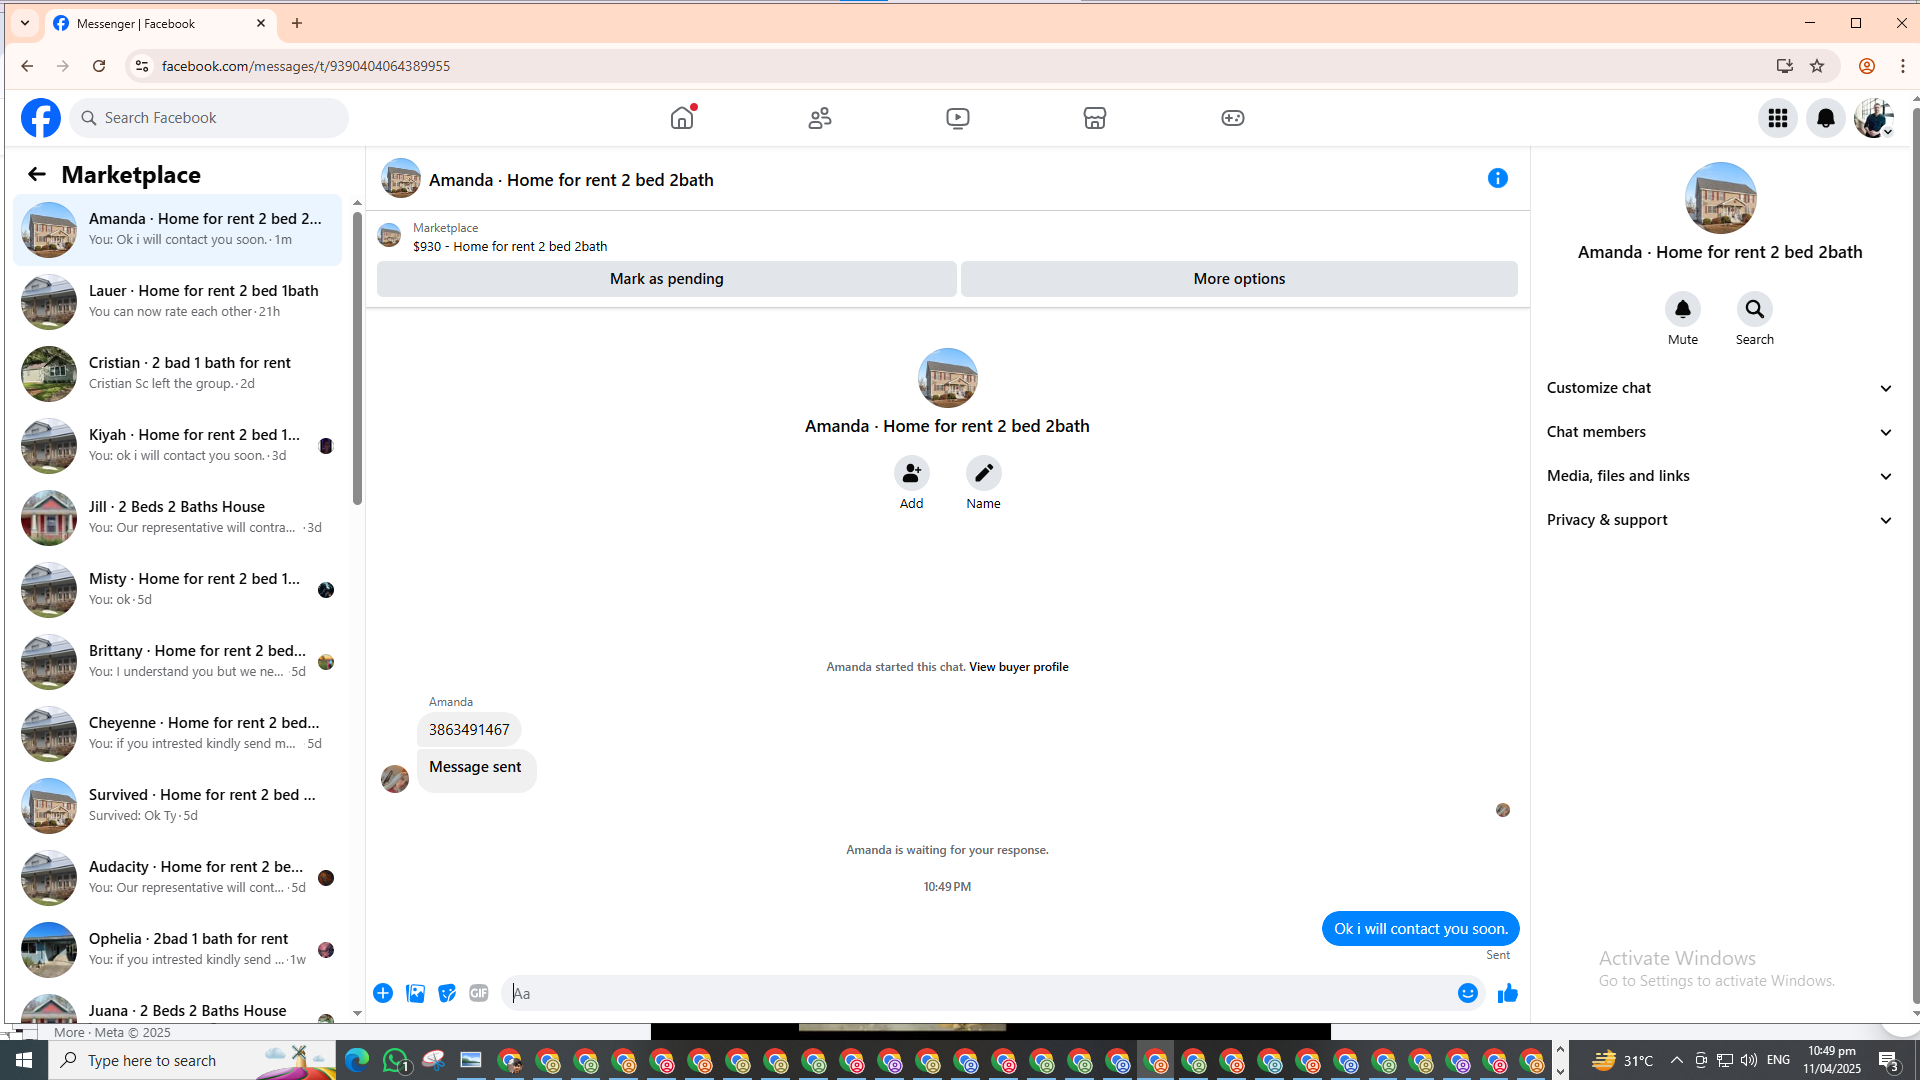
Task: Send a thumbs-up like
Action: point(1508,993)
